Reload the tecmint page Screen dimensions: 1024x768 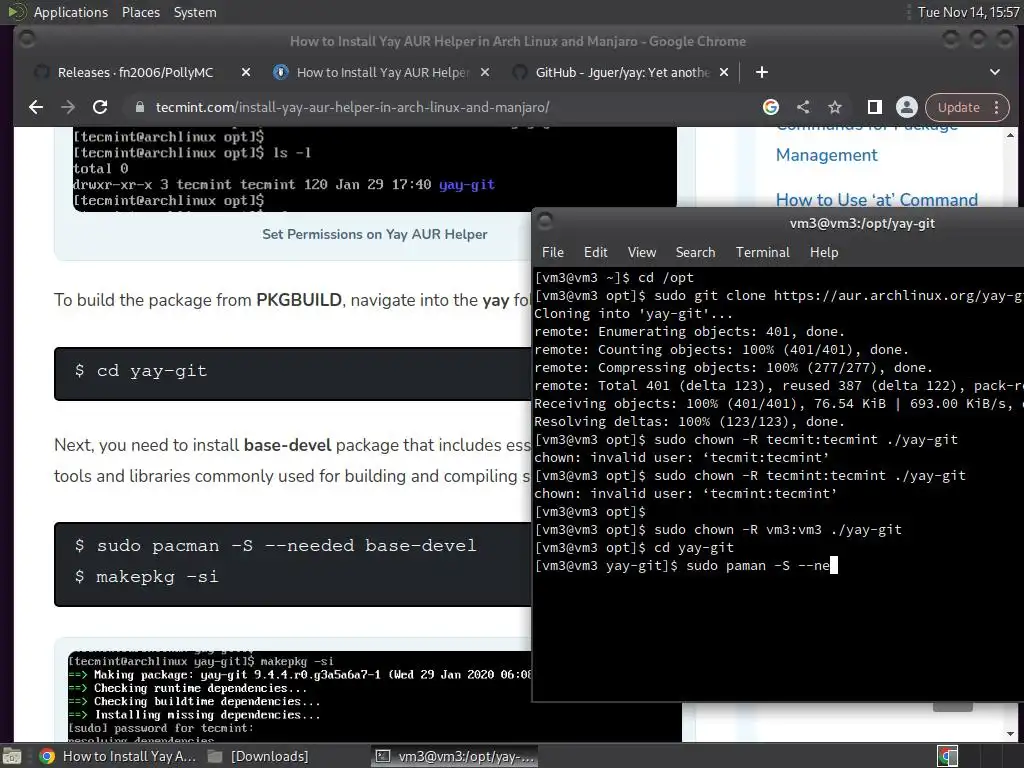pyautogui.click(x=100, y=107)
